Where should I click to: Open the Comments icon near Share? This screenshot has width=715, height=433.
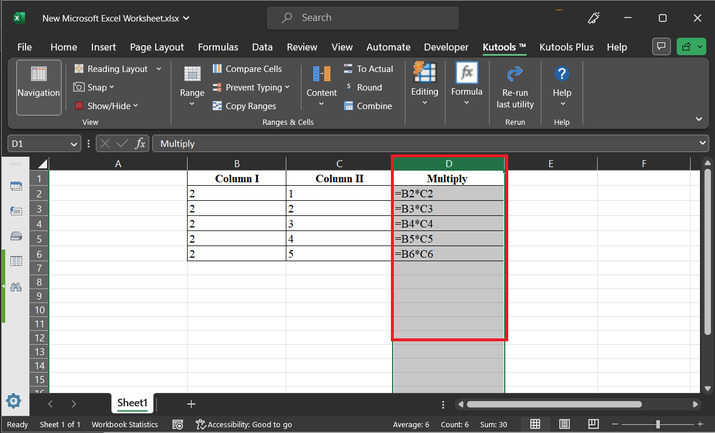tap(661, 46)
